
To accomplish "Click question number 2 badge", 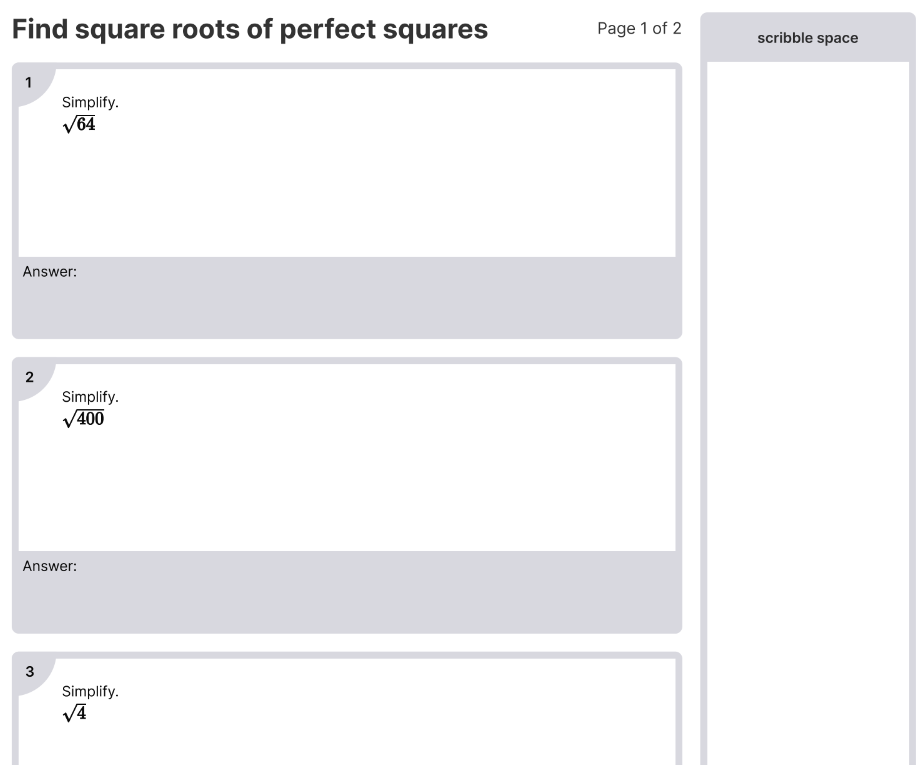I will [29, 377].
